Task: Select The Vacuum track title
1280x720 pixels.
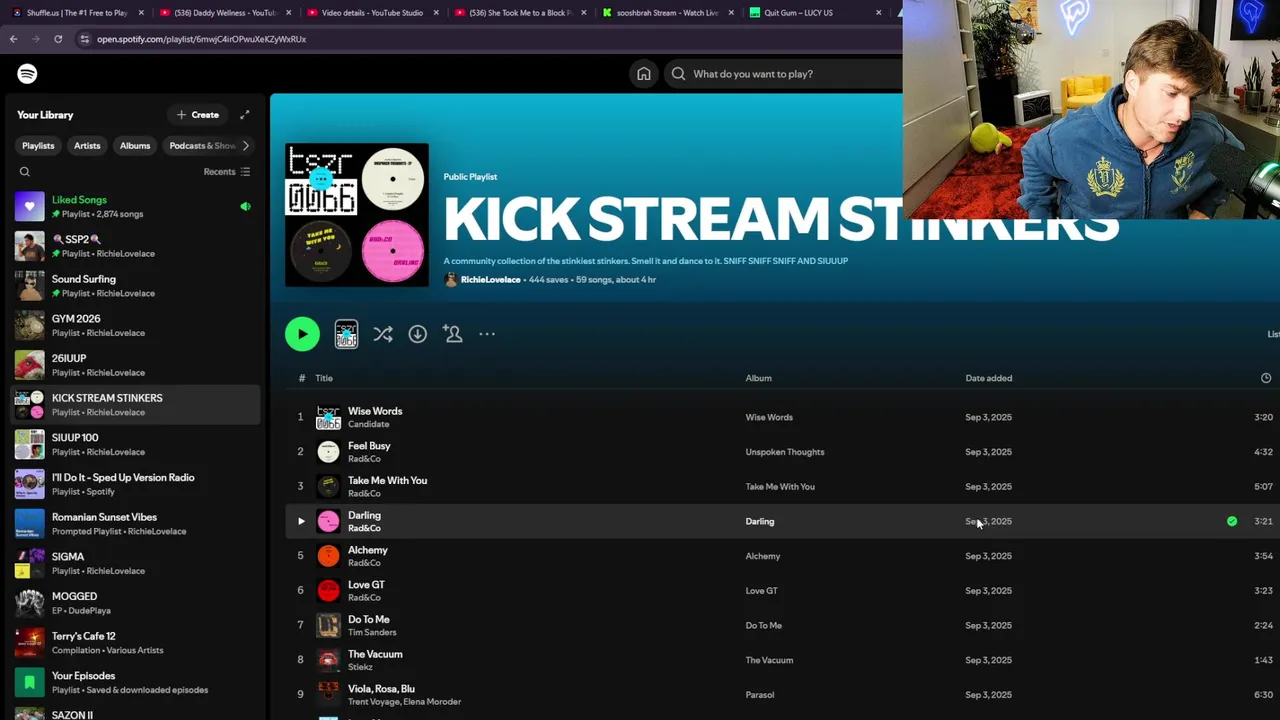Action: pos(375,654)
